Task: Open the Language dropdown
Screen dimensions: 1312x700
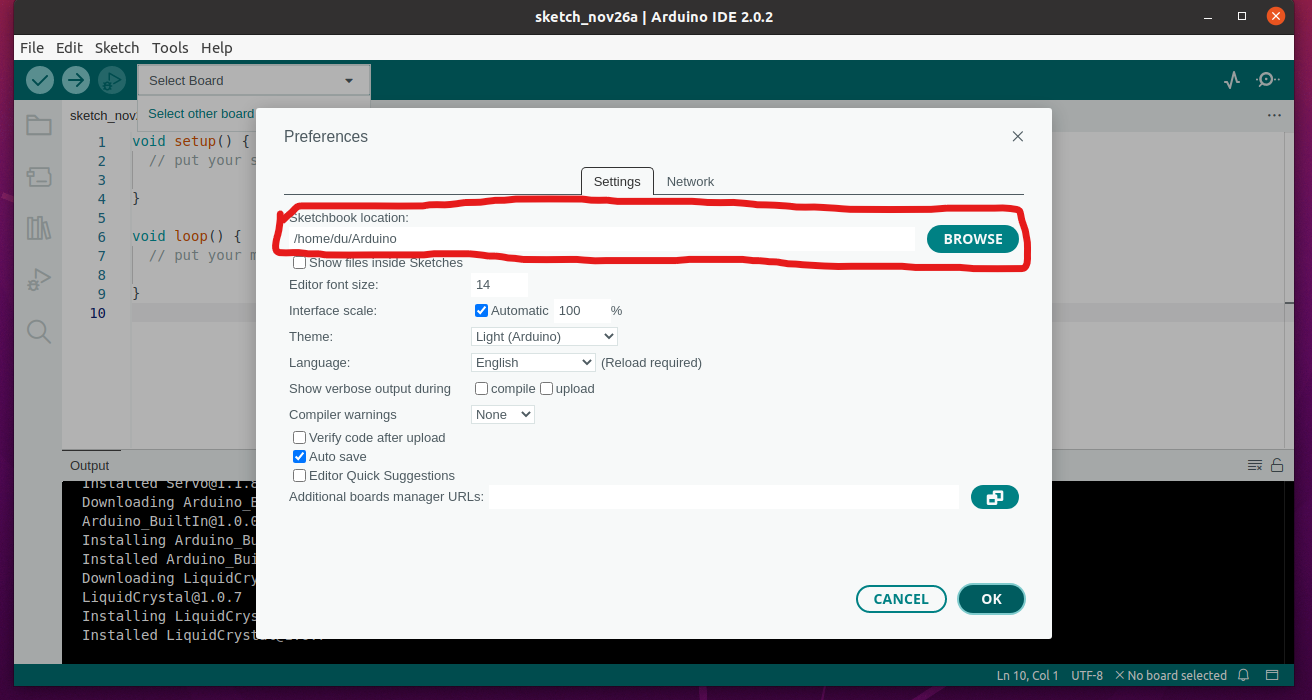Action: 533,363
